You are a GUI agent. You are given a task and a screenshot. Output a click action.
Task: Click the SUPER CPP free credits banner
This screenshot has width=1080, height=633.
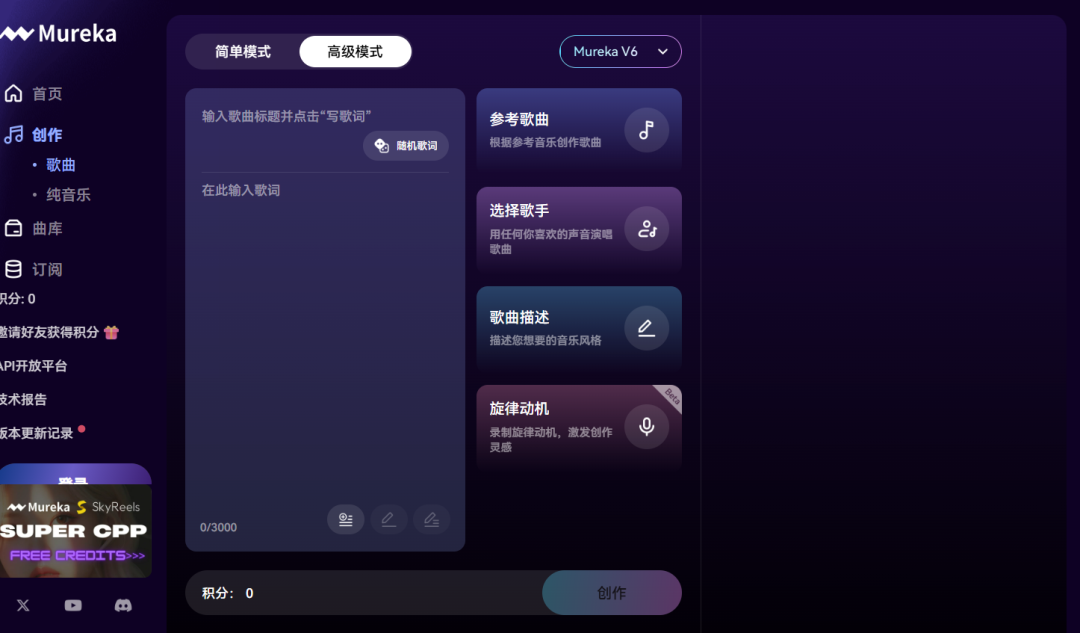point(75,532)
